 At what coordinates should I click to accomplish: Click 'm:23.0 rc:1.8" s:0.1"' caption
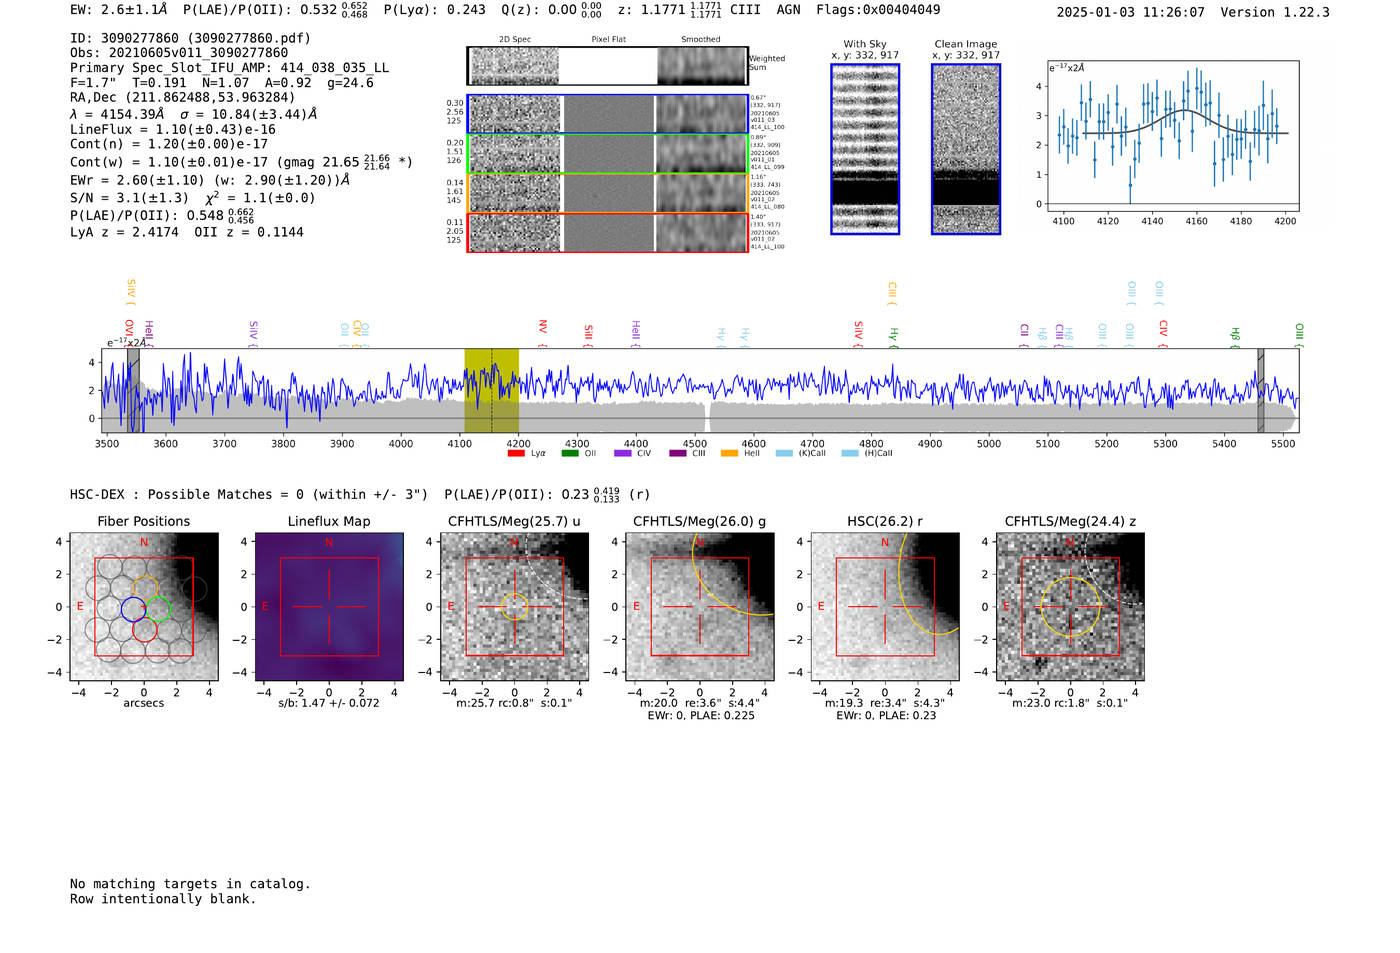(x=1070, y=703)
